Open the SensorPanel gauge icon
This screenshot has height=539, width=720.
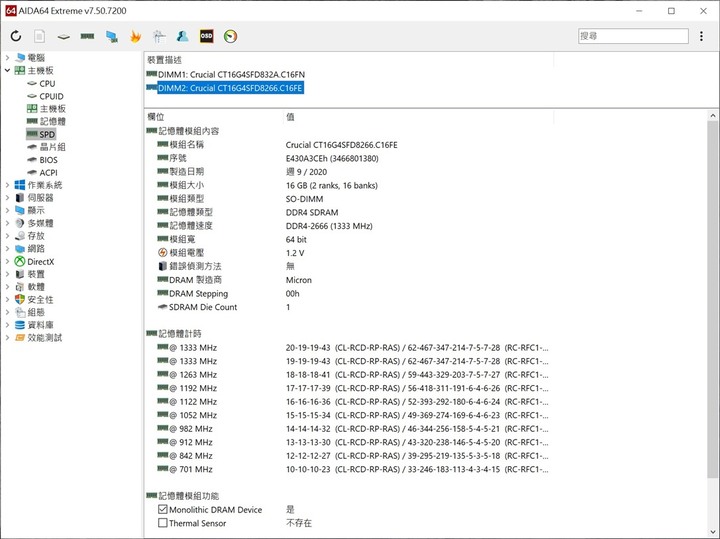231,36
